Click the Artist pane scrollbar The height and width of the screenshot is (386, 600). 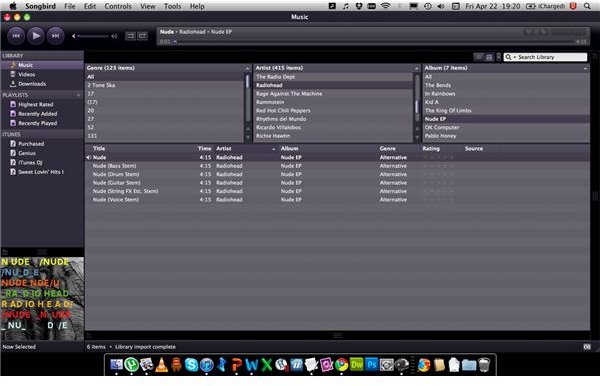tap(416, 107)
